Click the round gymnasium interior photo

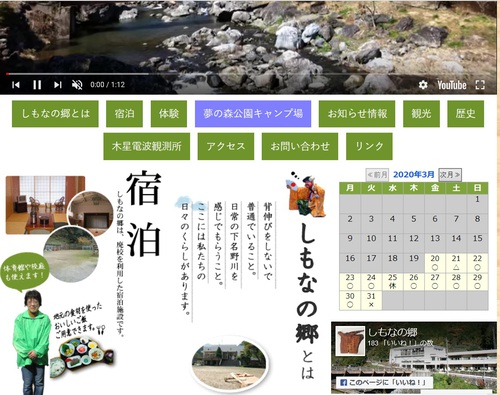click(91, 213)
